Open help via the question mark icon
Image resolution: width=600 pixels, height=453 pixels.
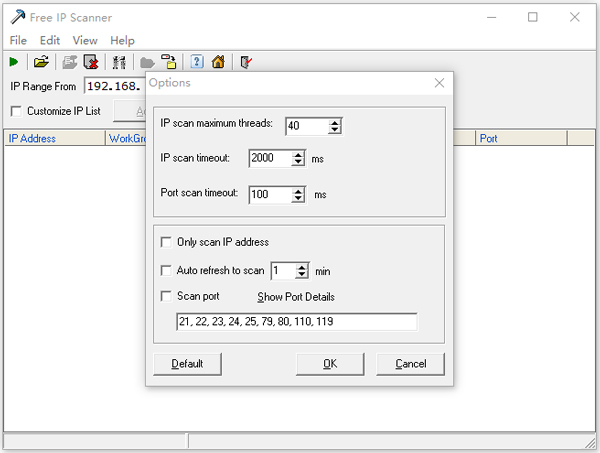pyautogui.click(x=197, y=62)
